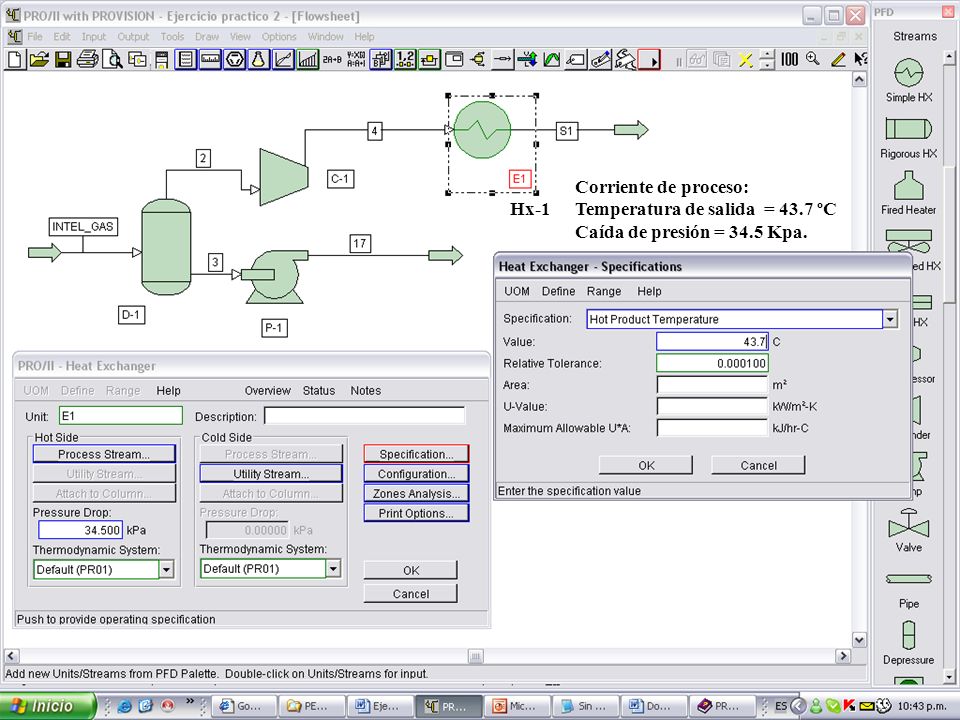Expand Cold Side Thermodynamic System dropdown
Viewport: 960px width, 720px height.
pyautogui.click(x=333, y=569)
